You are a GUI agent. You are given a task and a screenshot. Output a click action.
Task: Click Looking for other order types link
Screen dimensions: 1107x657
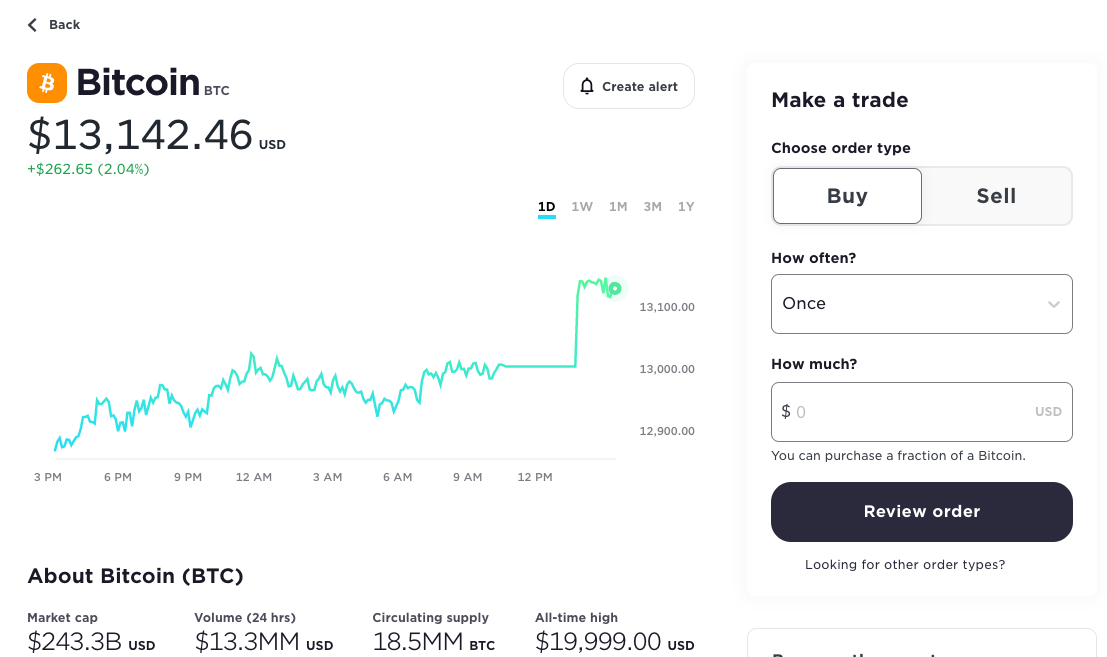point(904,565)
